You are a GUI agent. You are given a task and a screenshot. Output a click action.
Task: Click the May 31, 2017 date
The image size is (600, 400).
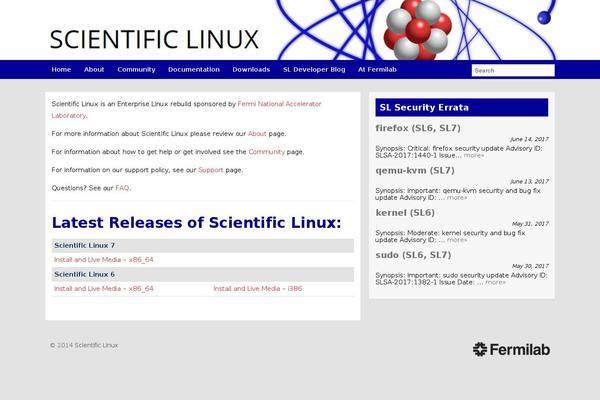point(530,224)
